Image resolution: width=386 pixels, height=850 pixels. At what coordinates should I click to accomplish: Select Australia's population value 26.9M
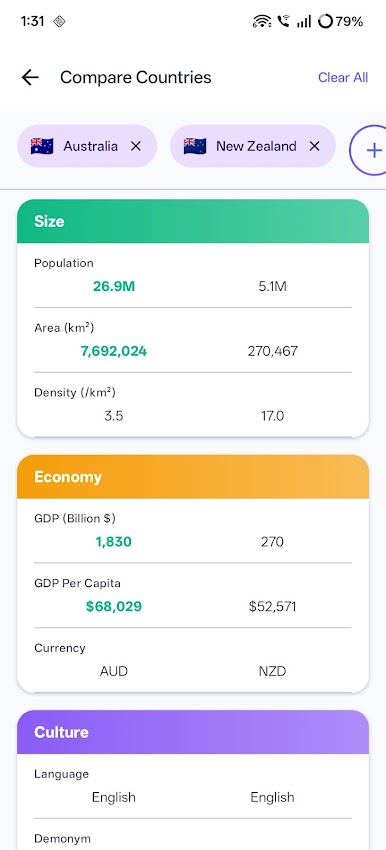(x=114, y=286)
